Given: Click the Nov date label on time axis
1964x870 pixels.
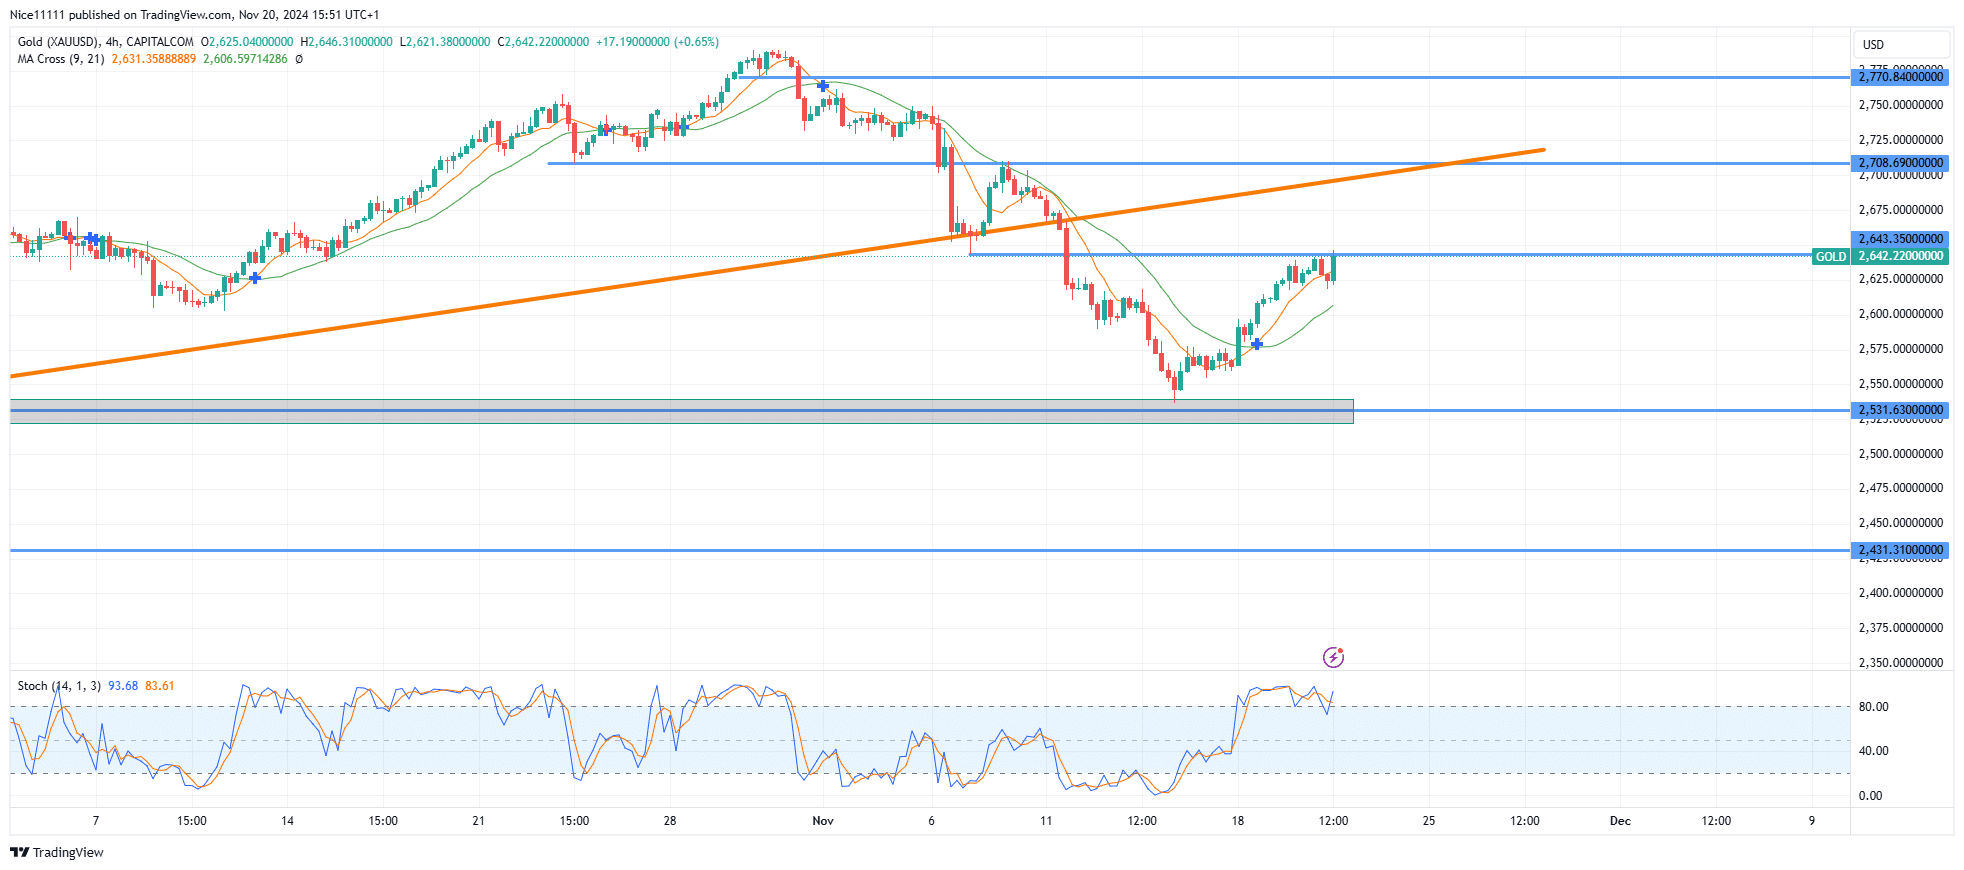Looking at the screenshot, I should pyautogui.click(x=823, y=821).
